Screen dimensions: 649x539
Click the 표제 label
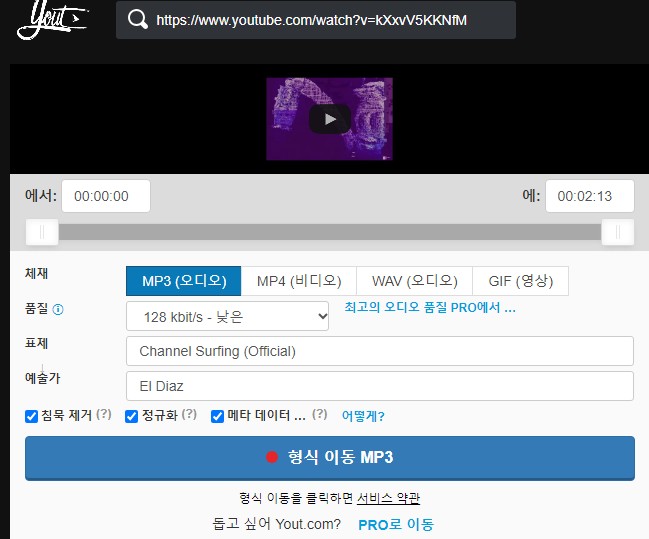36,343
